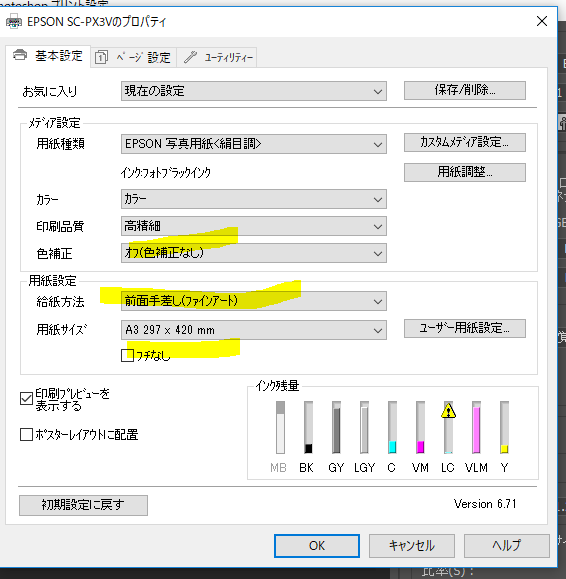Uncheck 印刷プレビューを表示する checkbox
Screen dimensions: 566x579
26,398
